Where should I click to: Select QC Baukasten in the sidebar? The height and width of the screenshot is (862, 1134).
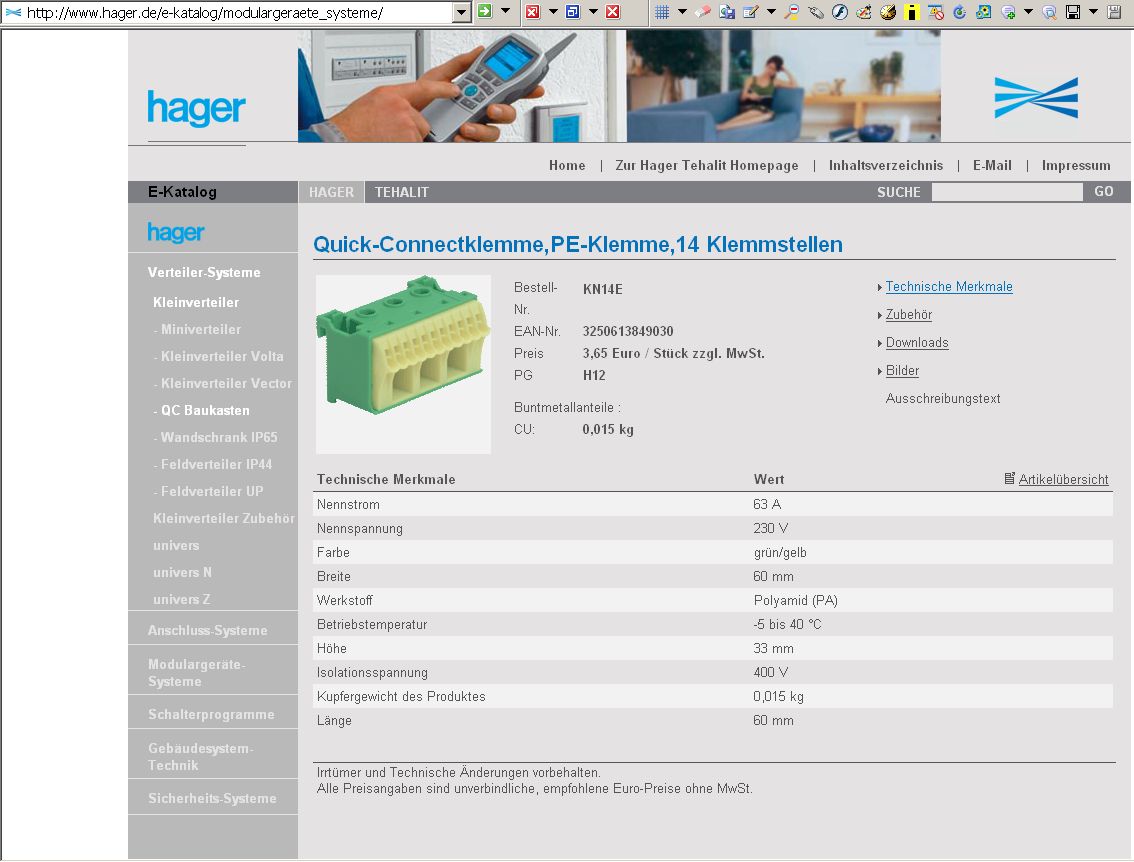tap(205, 411)
